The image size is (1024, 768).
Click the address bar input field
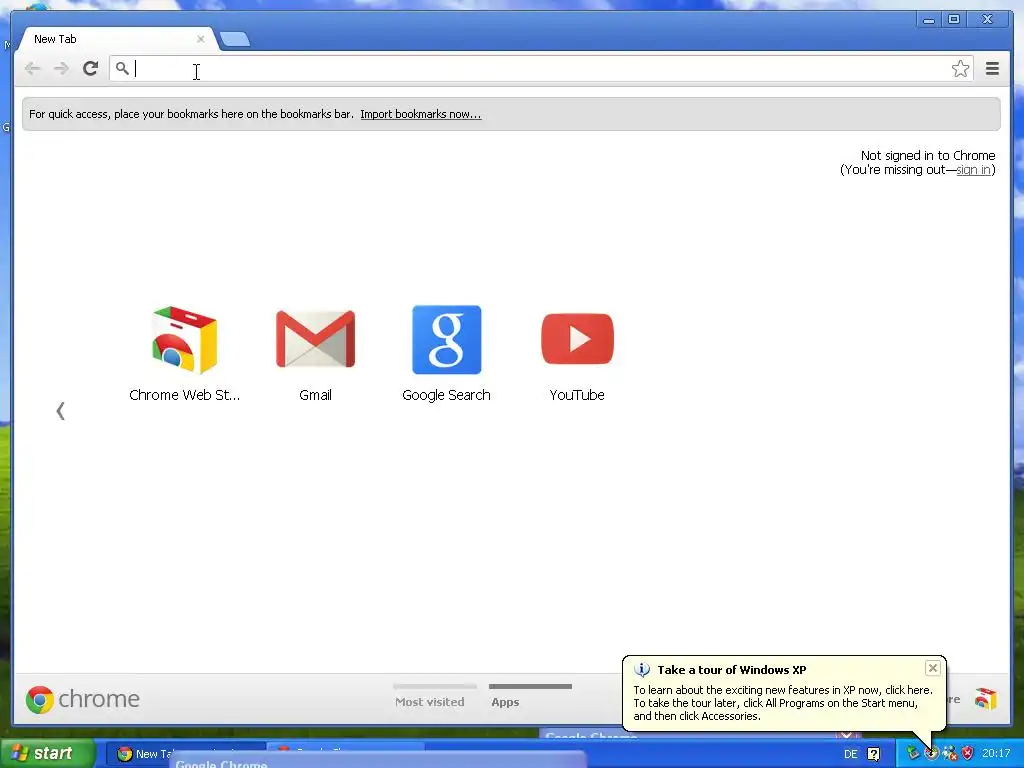[541, 69]
